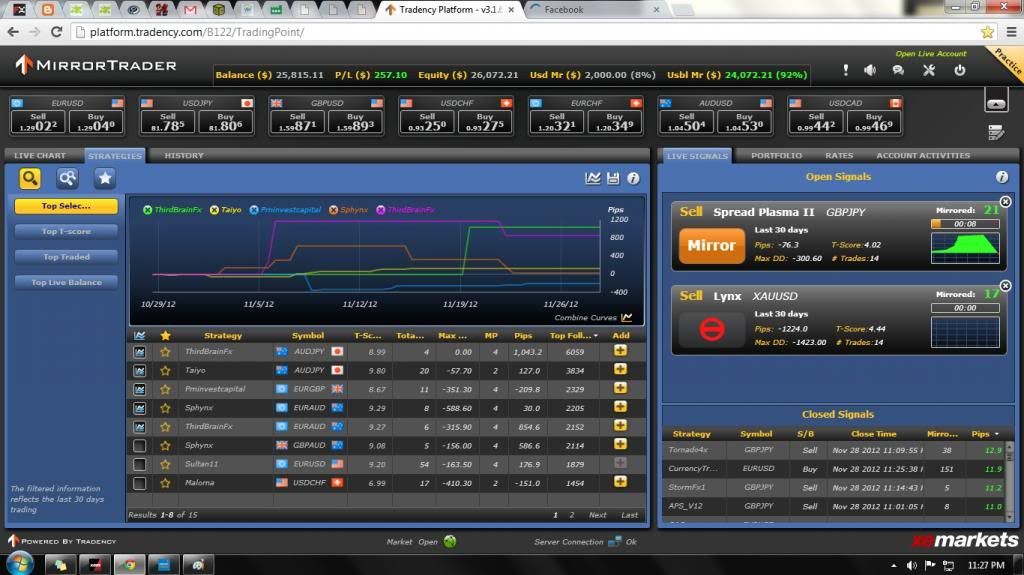Check the Sphynx GBPAUD chart checkbox

(140, 446)
